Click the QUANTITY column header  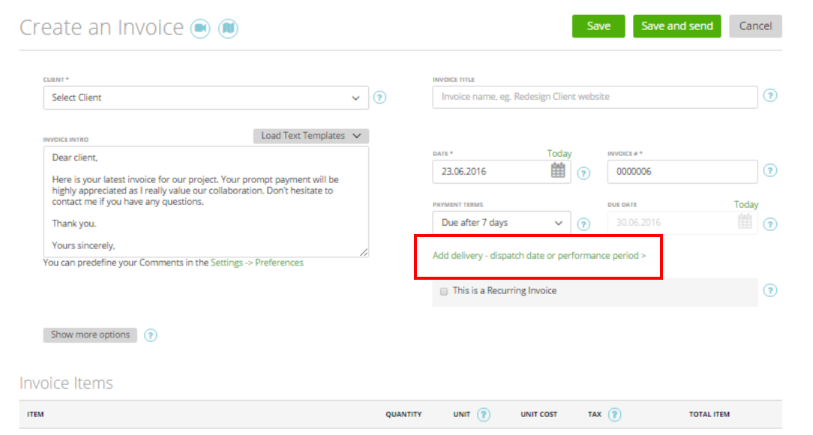click(x=403, y=414)
